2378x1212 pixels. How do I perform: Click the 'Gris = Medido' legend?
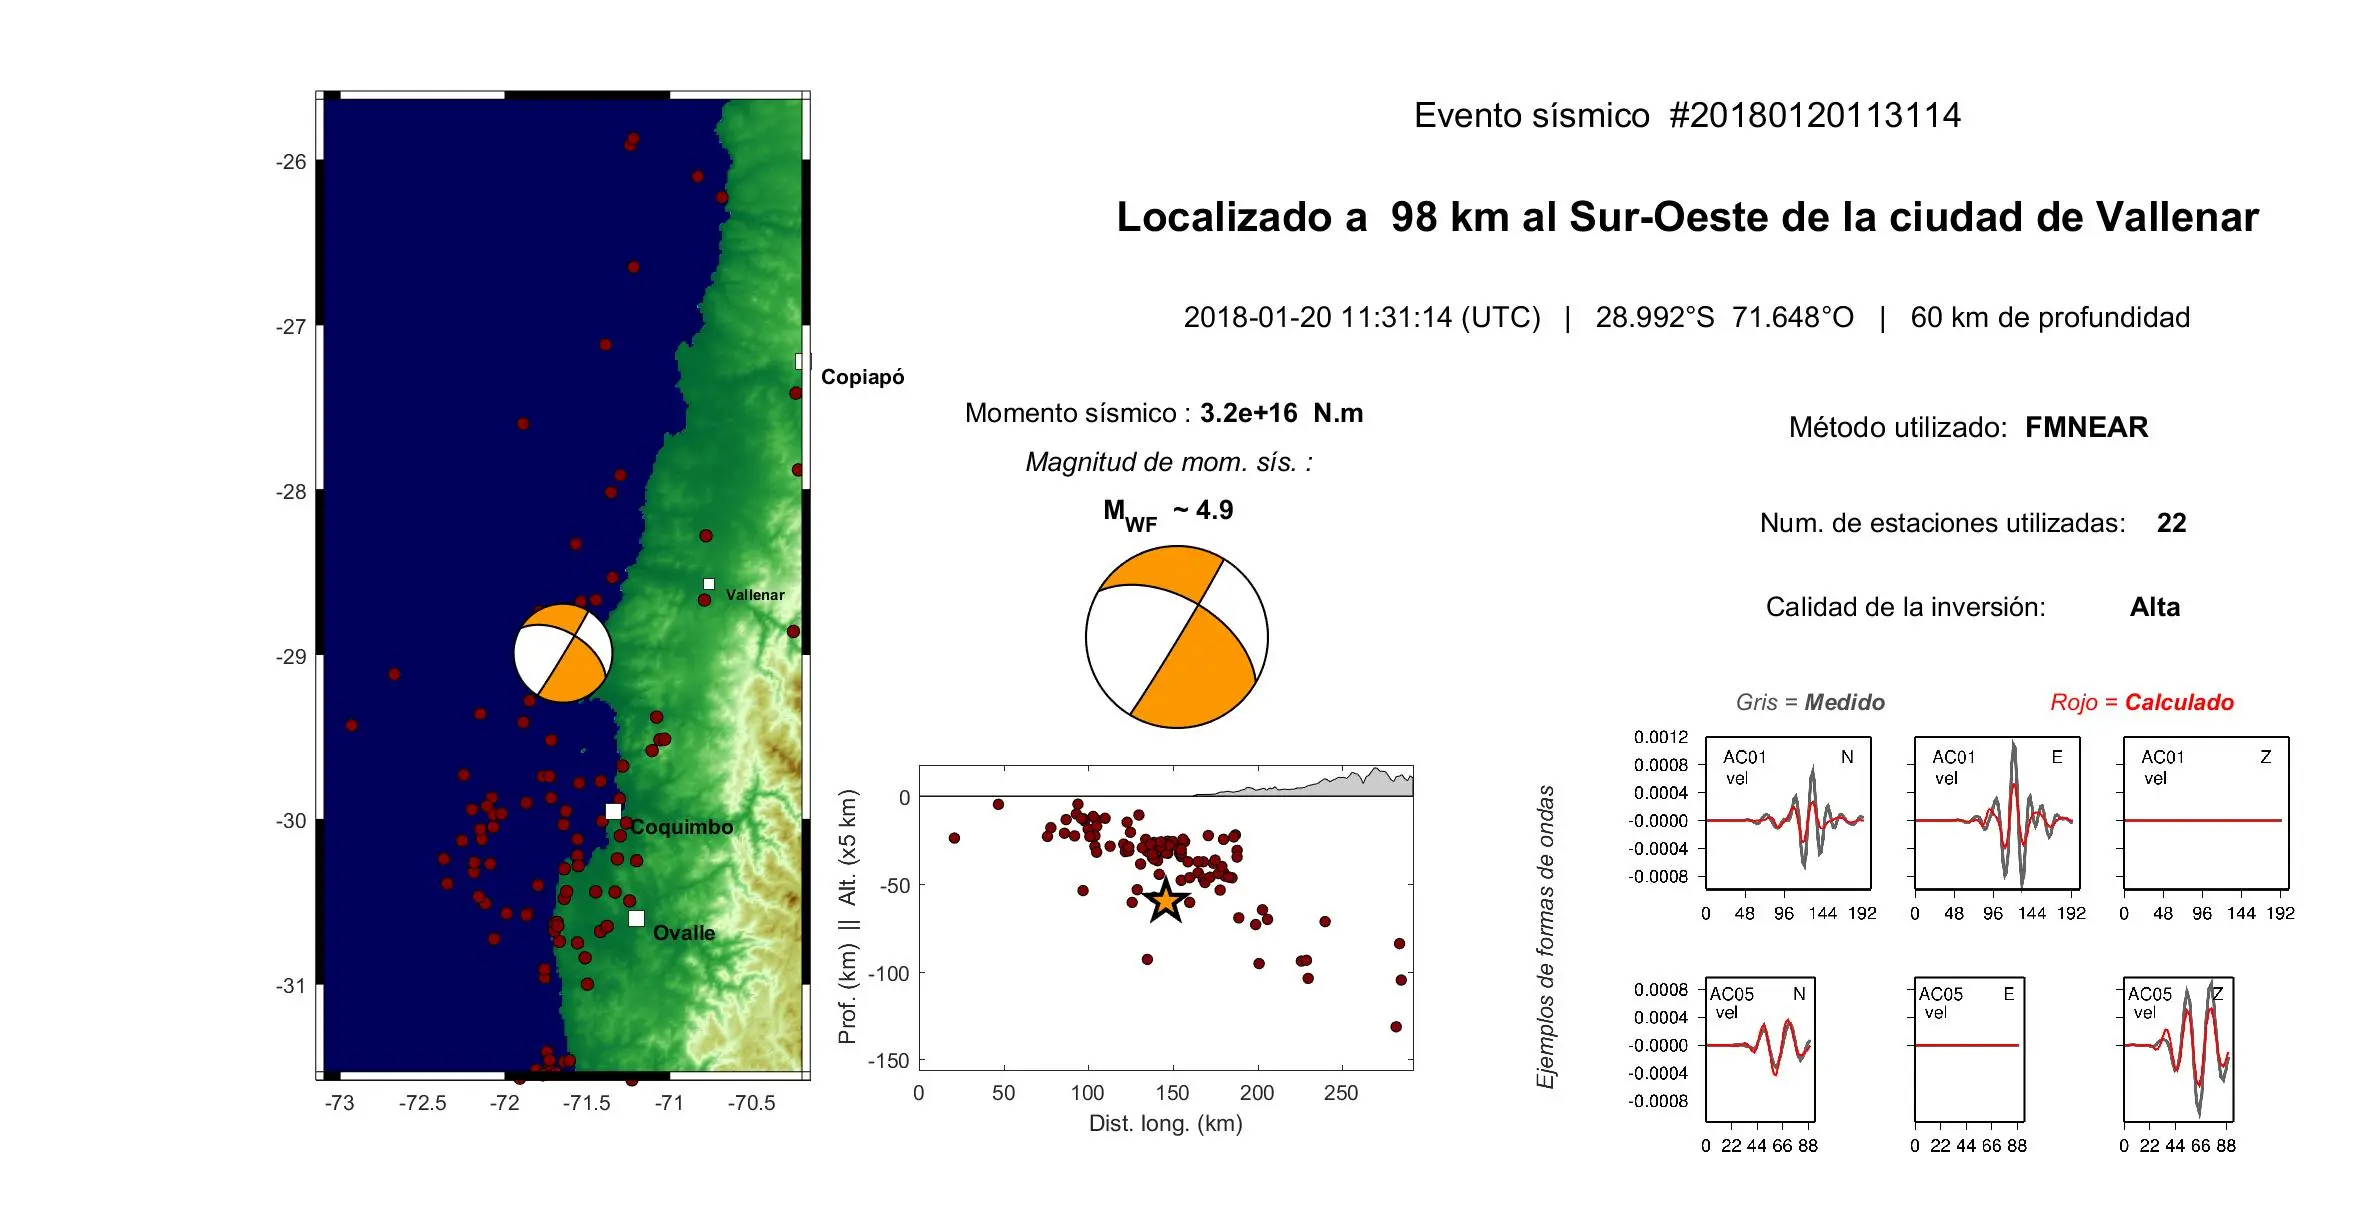coord(1810,702)
